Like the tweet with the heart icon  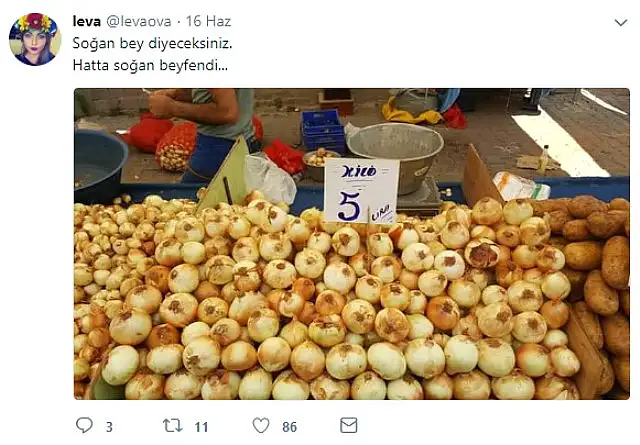click(261, 426)
